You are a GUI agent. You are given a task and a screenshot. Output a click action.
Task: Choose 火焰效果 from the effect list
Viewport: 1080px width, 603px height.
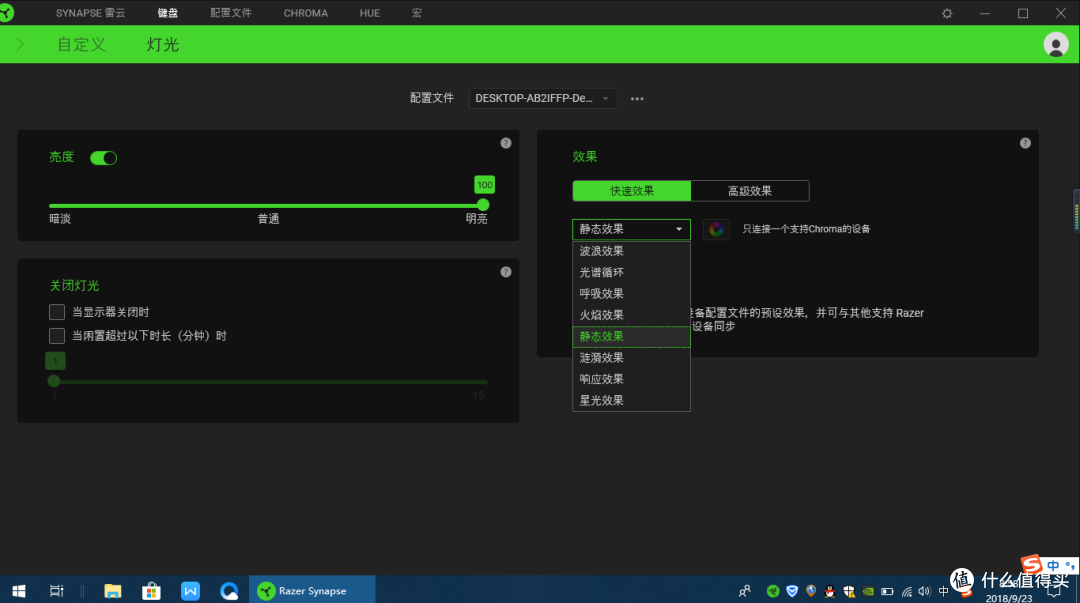tap(631, 315)
